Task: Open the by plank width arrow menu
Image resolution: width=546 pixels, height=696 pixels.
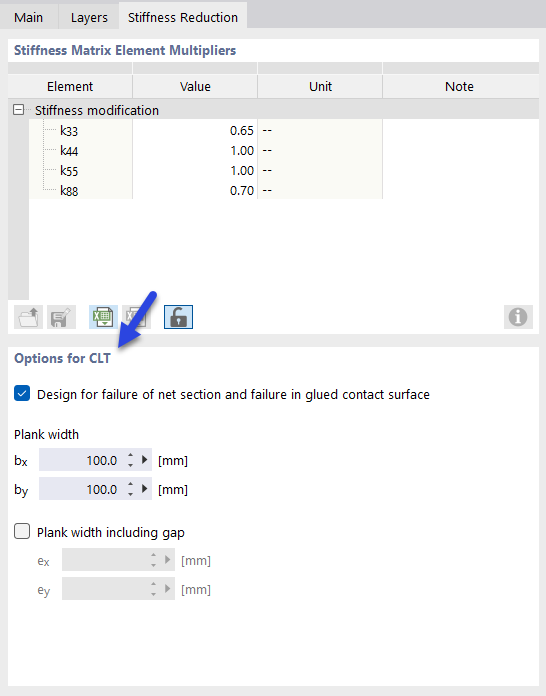Action: [144, 489]
